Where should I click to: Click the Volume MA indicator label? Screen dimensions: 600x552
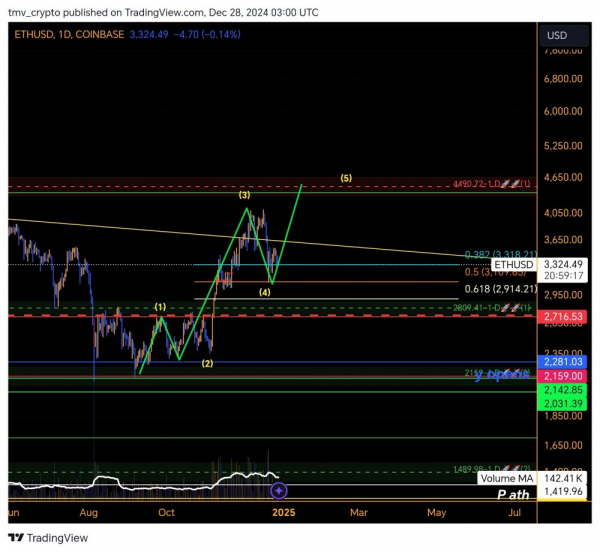[x=510, y=479]
